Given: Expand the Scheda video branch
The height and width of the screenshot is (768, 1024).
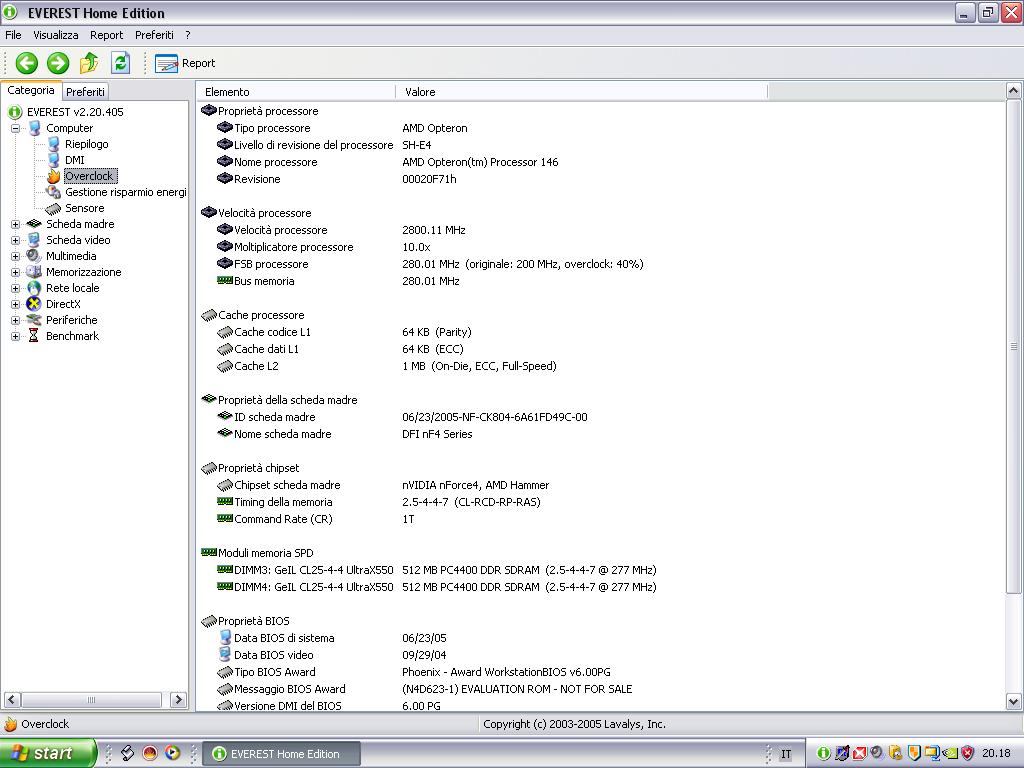Looking at the screenshot, I should pyautogui.click(x=16, y=240).
